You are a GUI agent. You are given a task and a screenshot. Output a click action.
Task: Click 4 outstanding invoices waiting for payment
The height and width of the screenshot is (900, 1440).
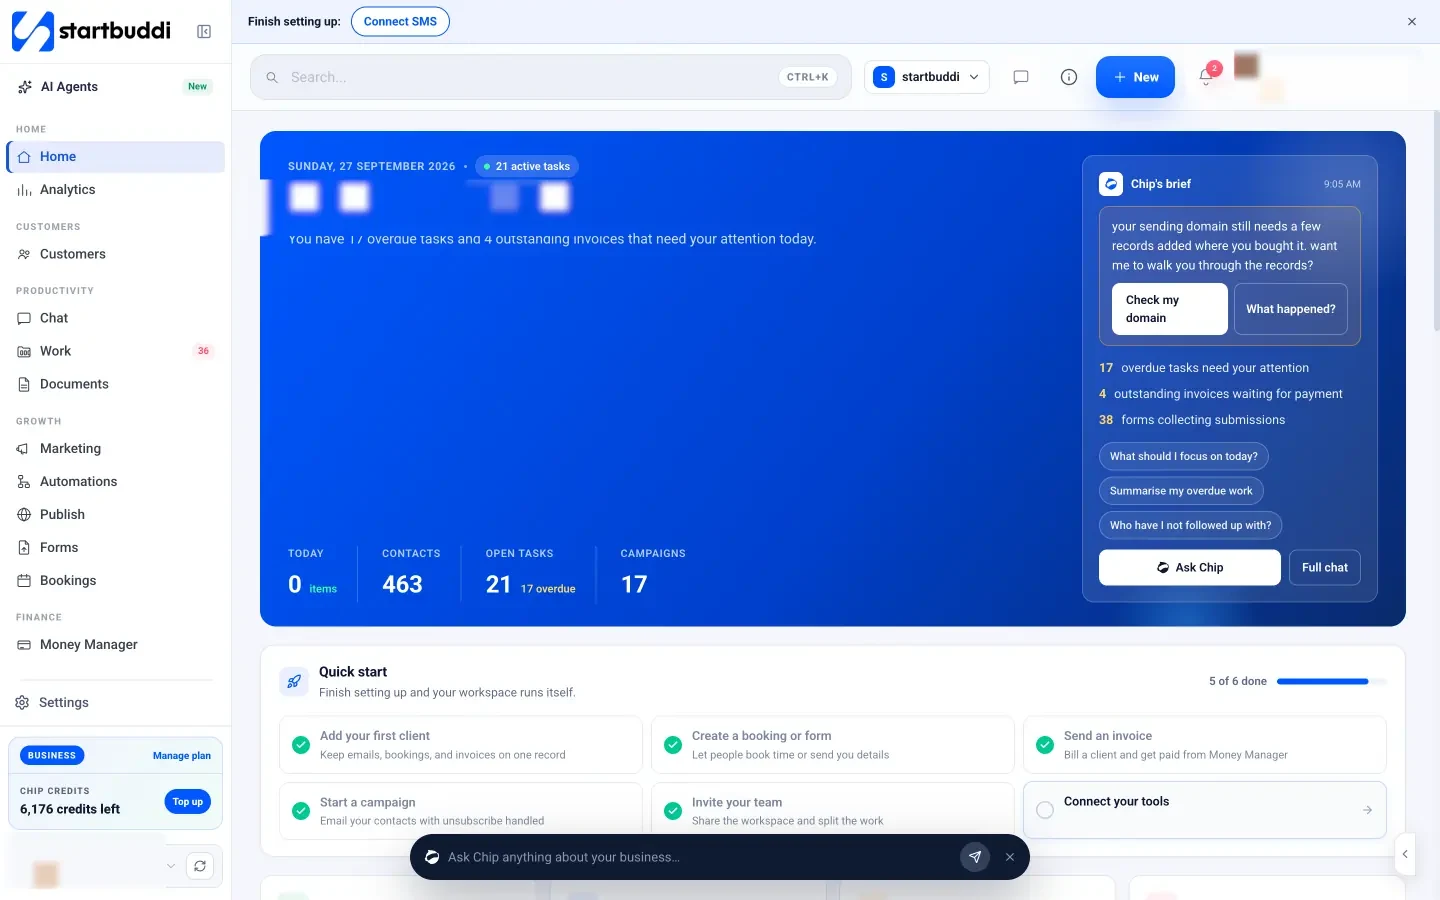coord(1221,394)
